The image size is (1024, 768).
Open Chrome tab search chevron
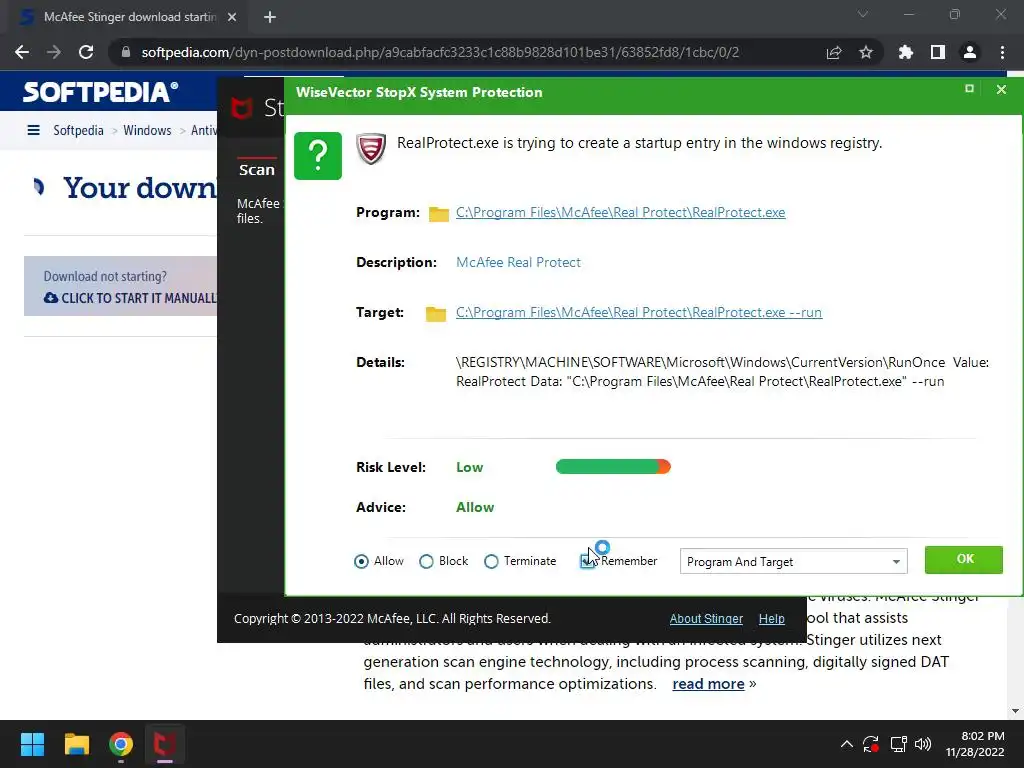(x=863, y=14)
